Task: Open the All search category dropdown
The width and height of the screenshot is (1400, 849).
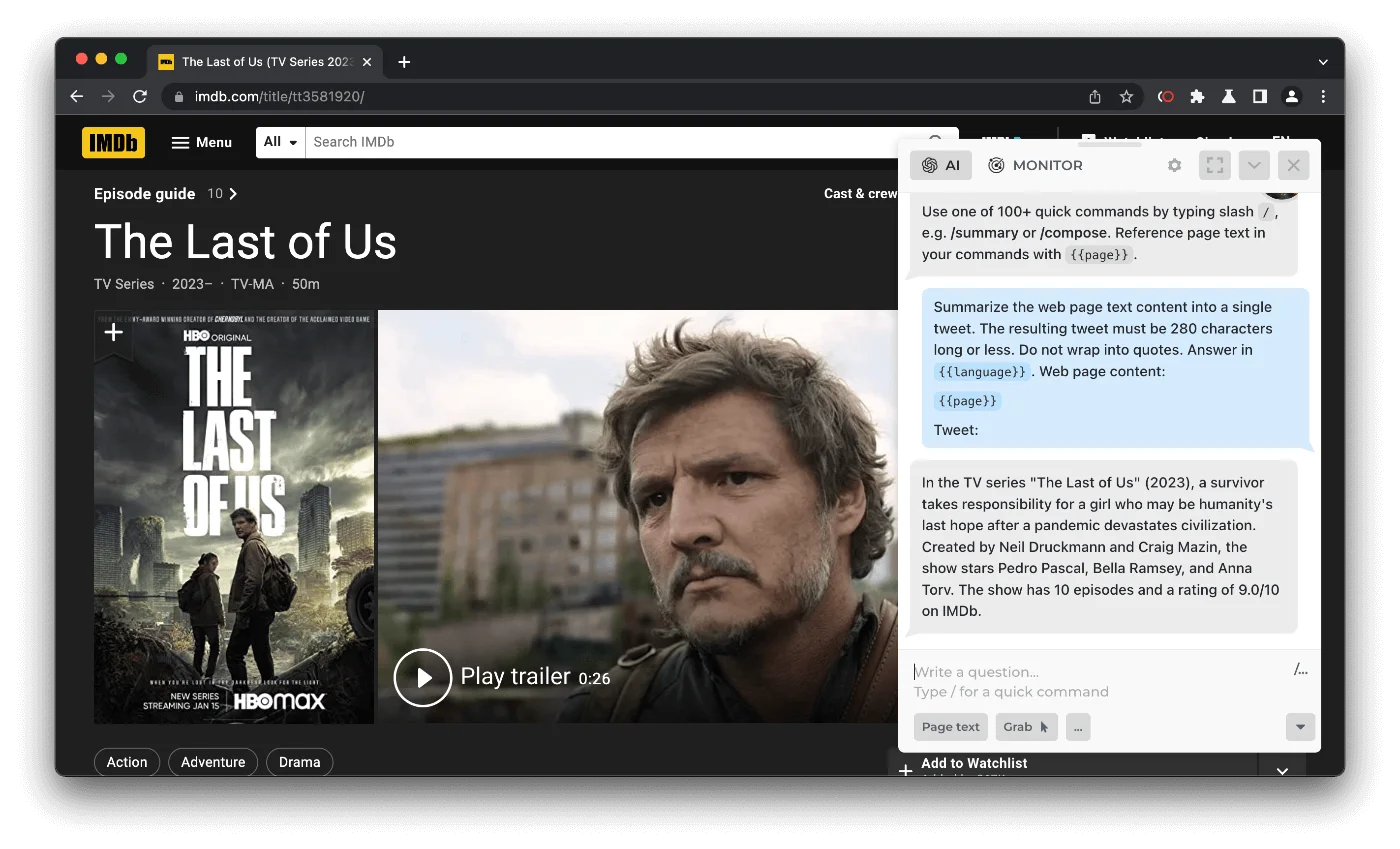Action: pos(281,142)
